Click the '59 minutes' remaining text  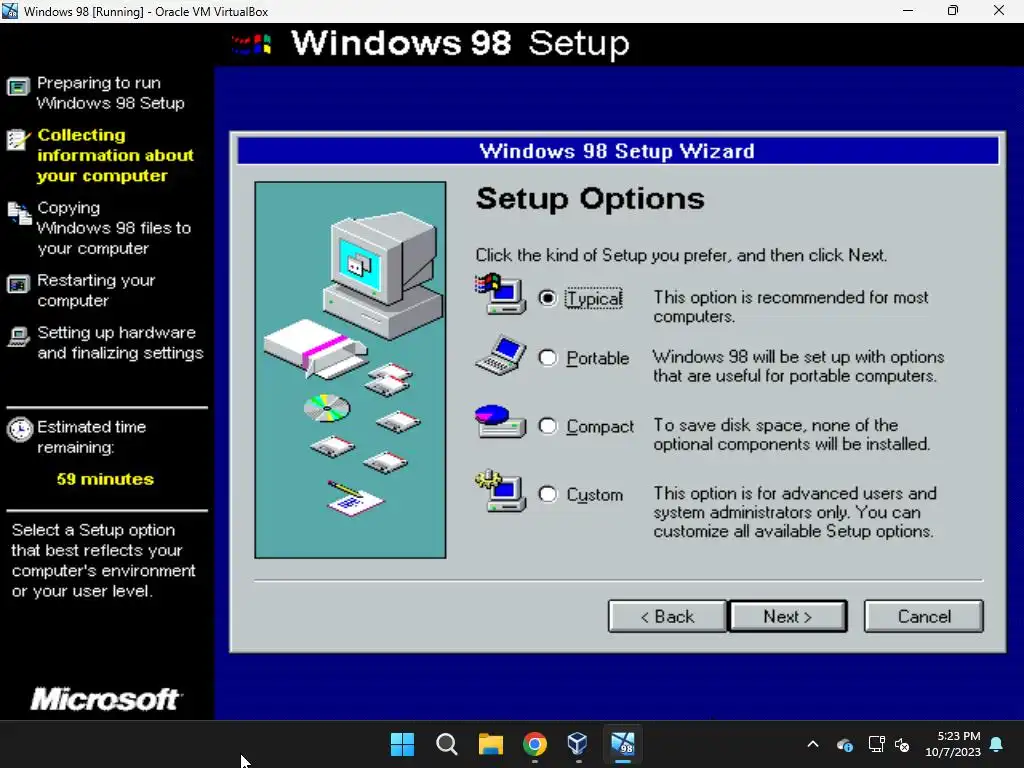[x=104, y=479]
